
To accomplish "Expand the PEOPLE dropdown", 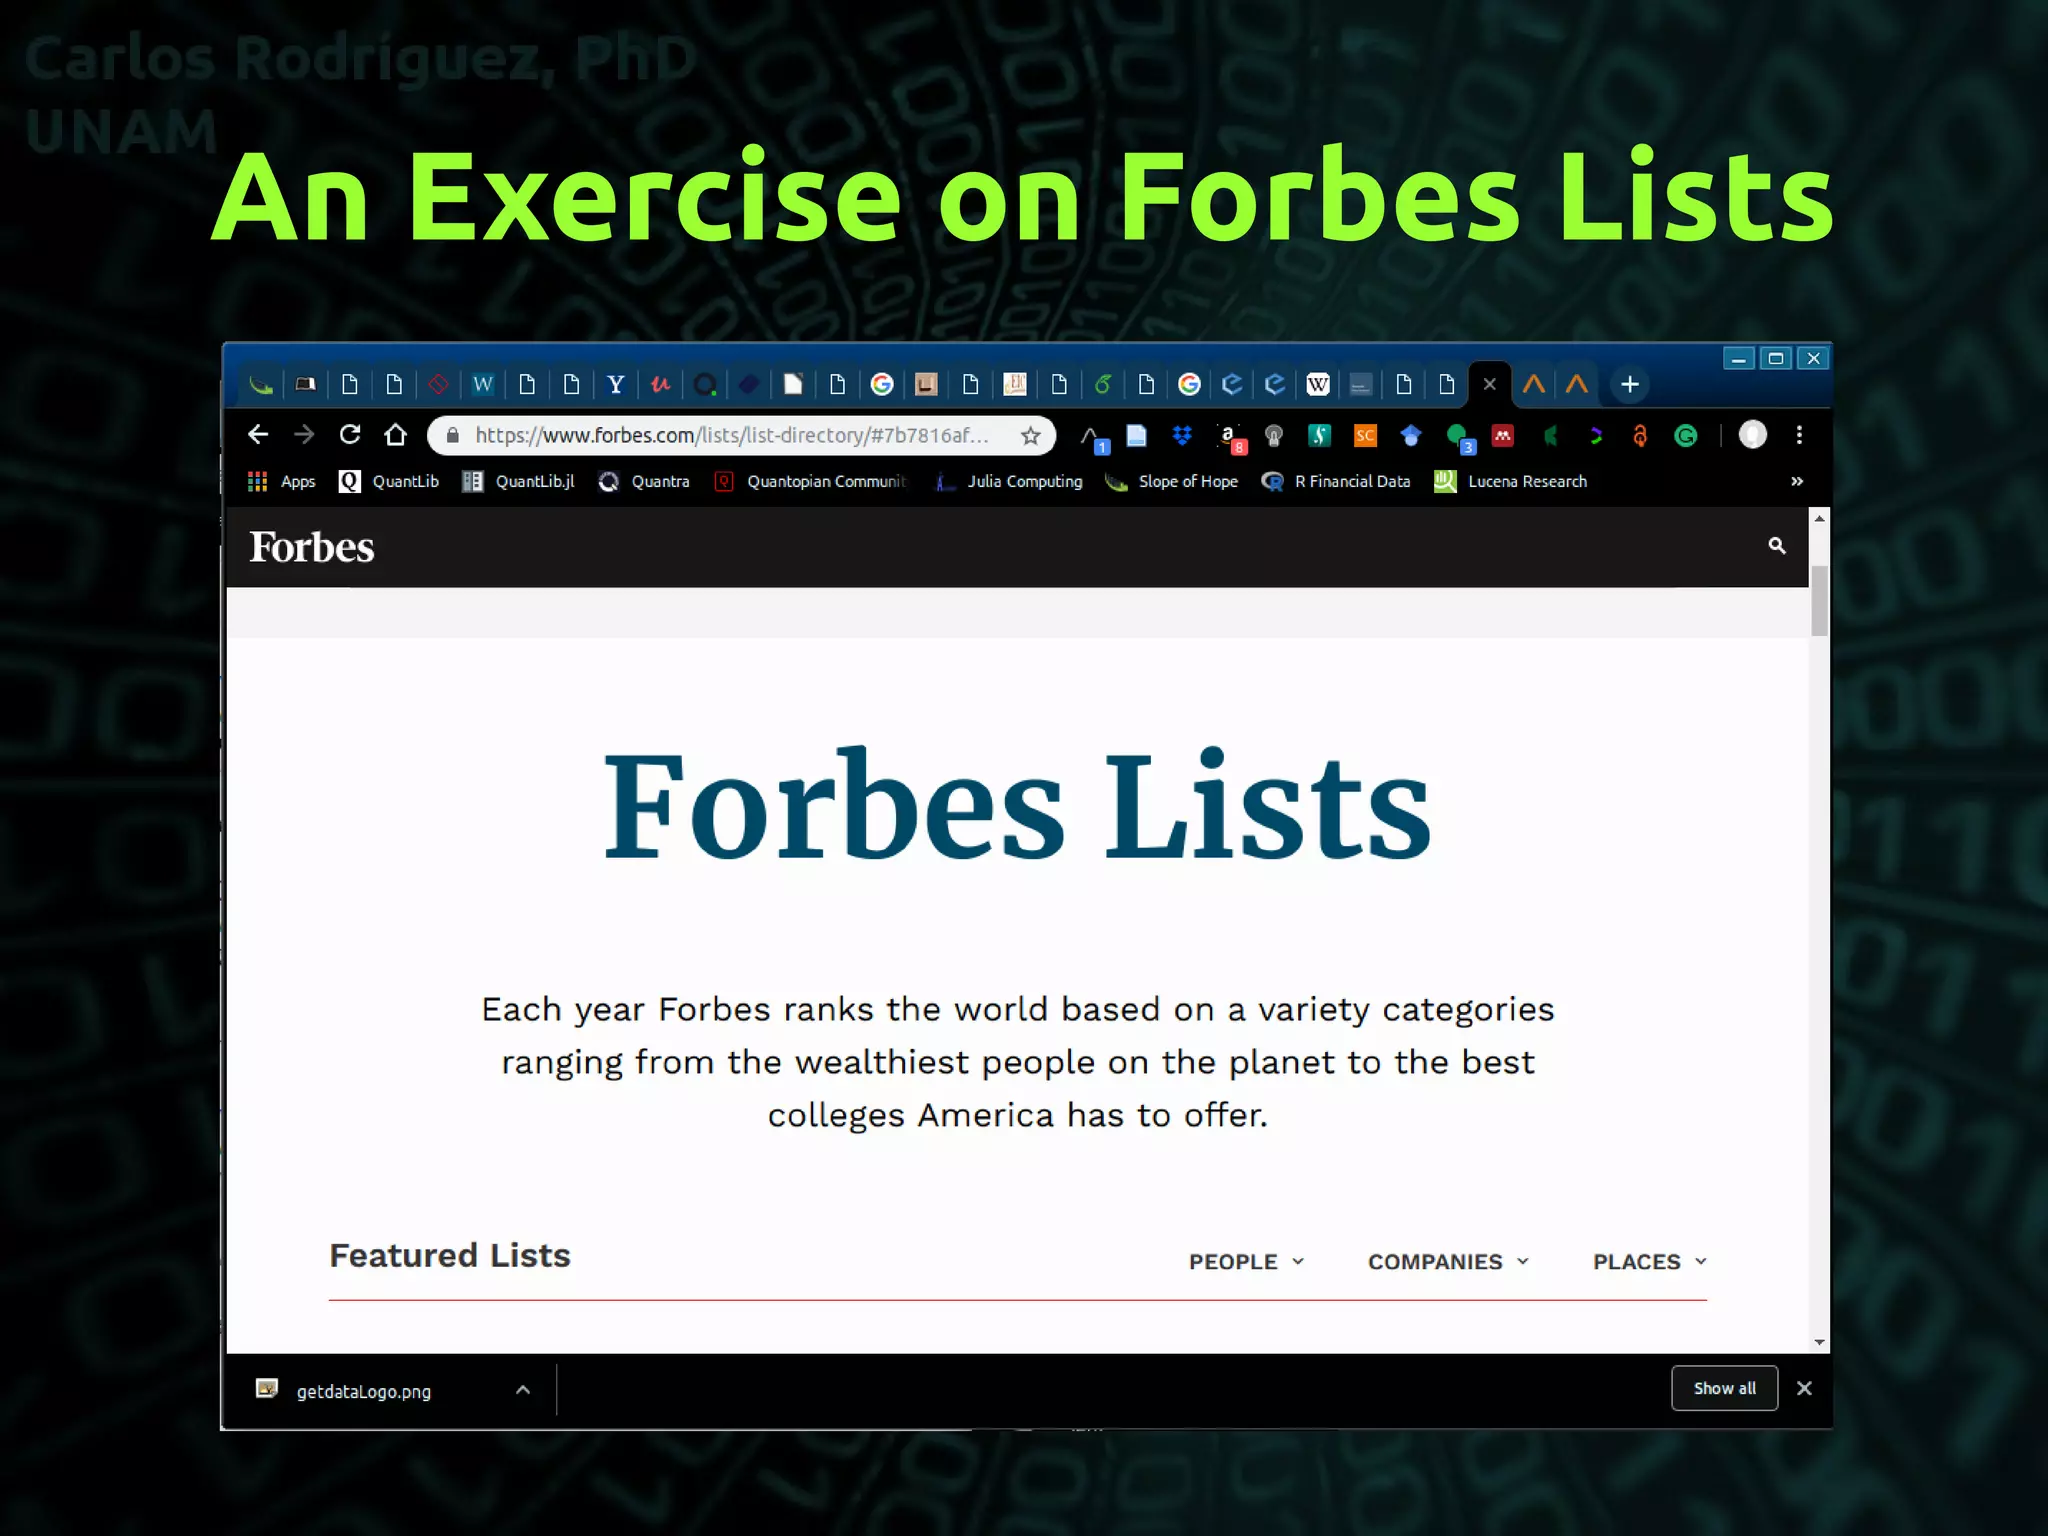I will click(x=1246, y=1261).
